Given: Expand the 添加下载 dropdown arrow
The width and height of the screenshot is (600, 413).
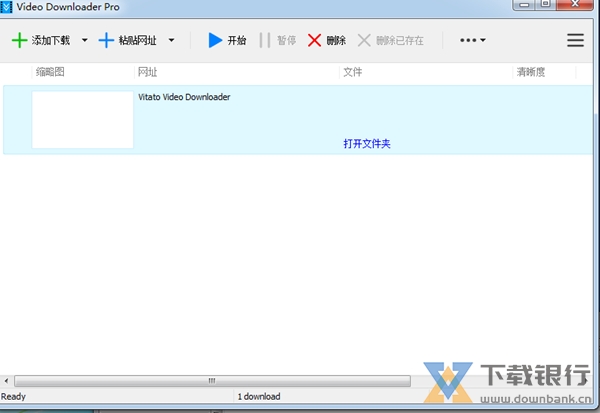Looking at the screenshot, I should click(x=85, y=40).
